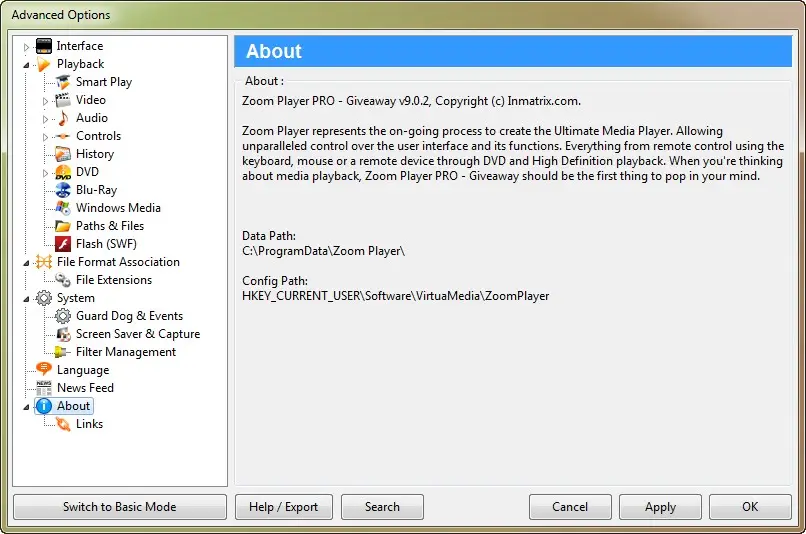Click the Help / Export button
This screenshot has width=806, height=534.
(x=284, y=507)
